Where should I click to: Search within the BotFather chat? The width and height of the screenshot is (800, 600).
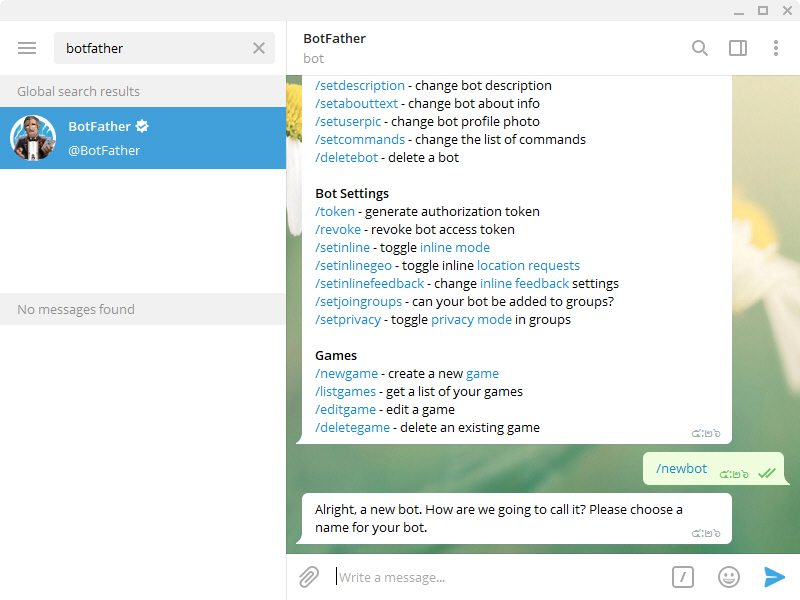tap(699, 48)
